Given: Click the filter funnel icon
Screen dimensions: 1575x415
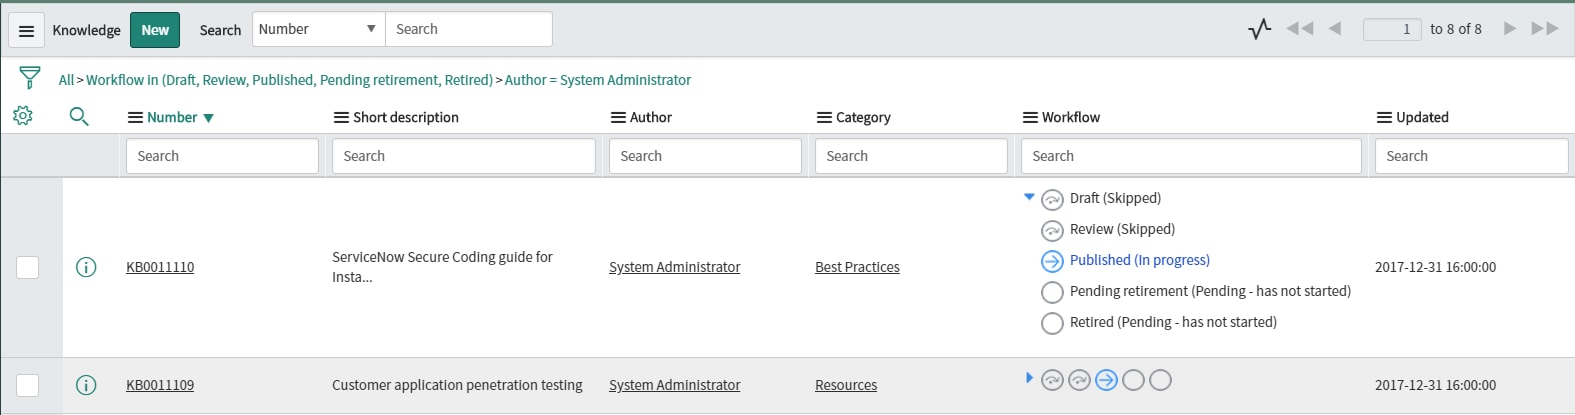Looking at the screenshot, I should pos(30,78).
